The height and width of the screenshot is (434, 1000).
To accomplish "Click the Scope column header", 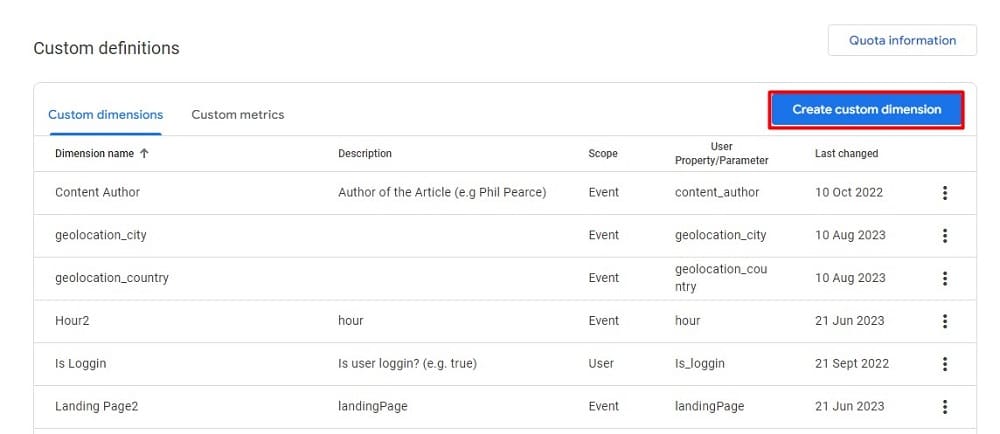I will click(603, 154).
